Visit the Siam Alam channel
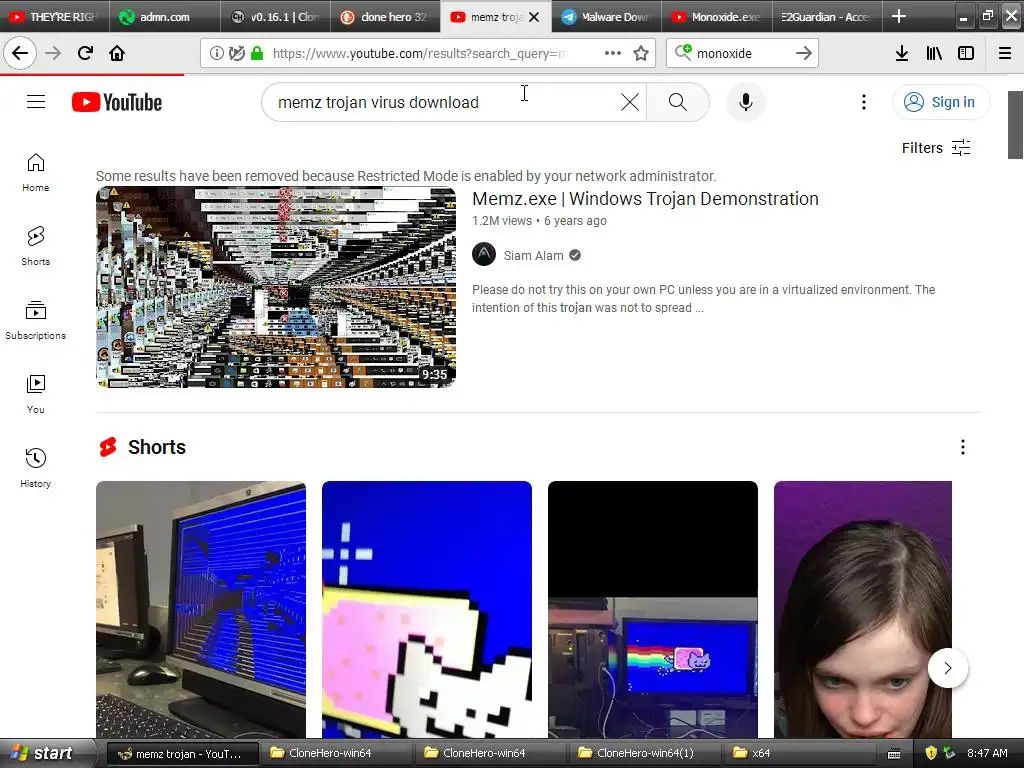Viewport: 1024px width, 768px height. pos(534,255)
